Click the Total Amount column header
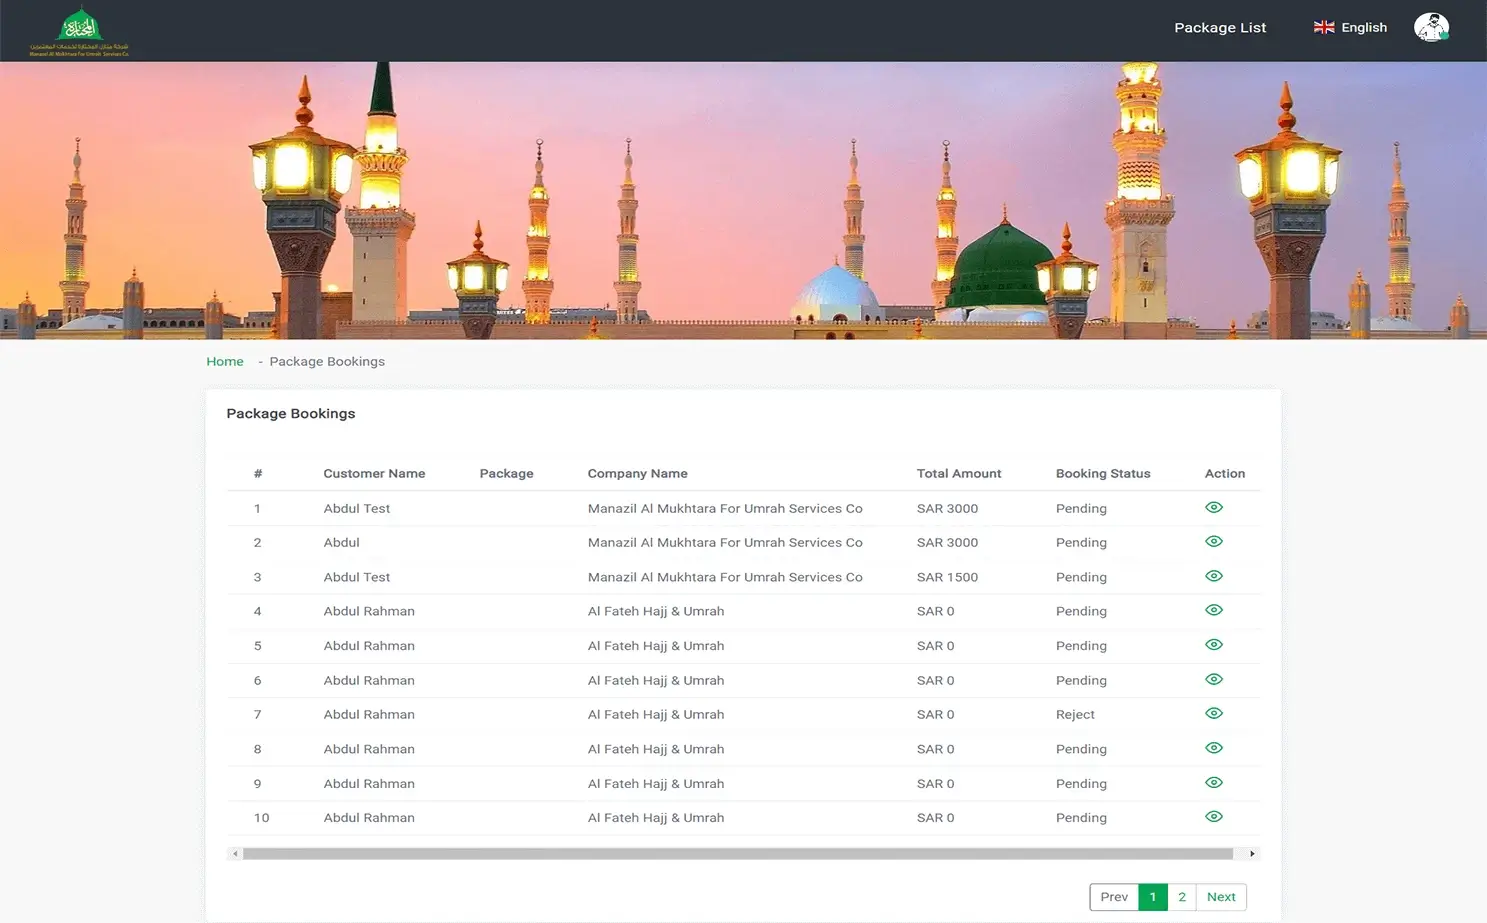 click(959, 473)
